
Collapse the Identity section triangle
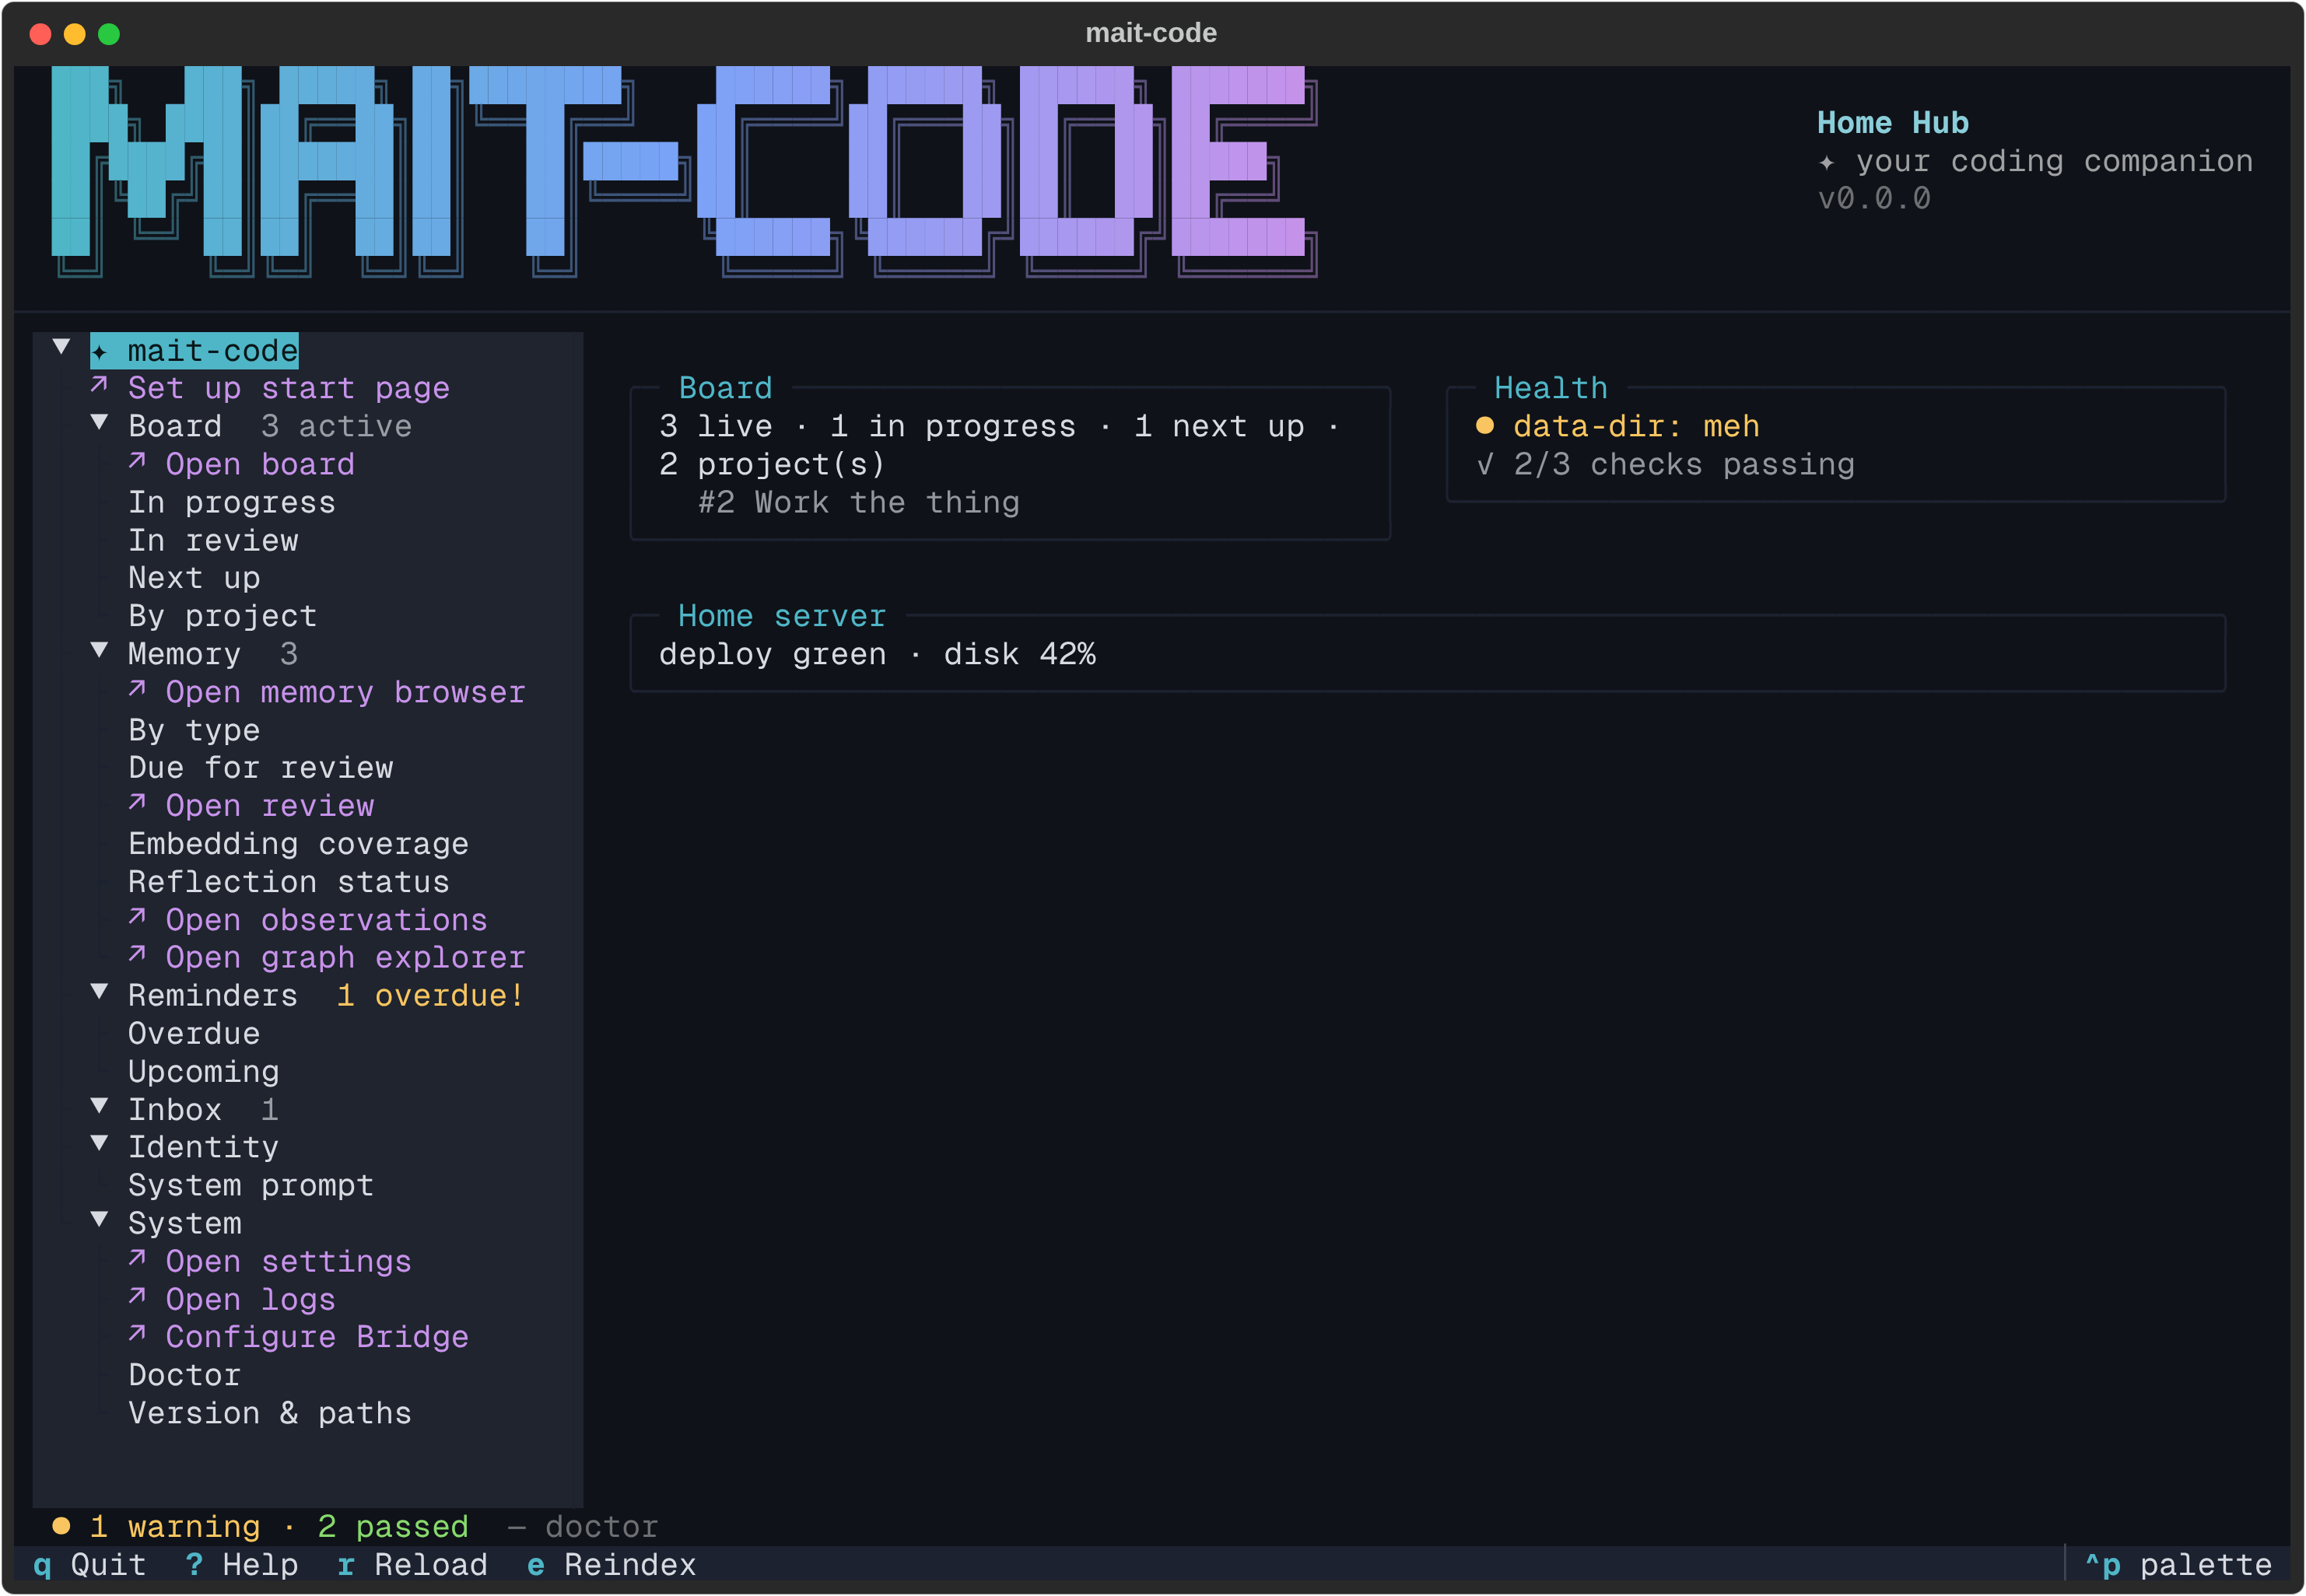click(99, 1144)
